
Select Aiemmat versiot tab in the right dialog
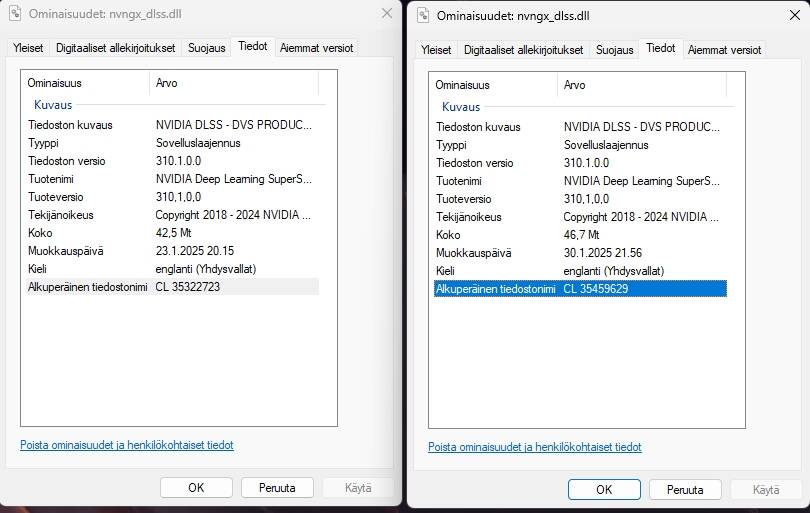pos(725,50)
